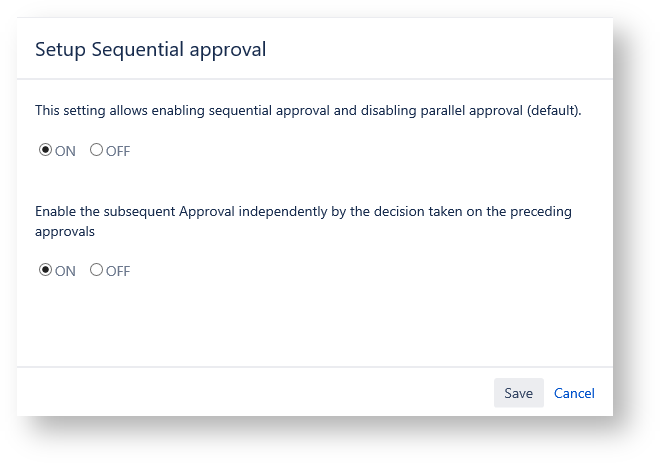Click the word "approvals" on the wrapped line

coord(65,230)
